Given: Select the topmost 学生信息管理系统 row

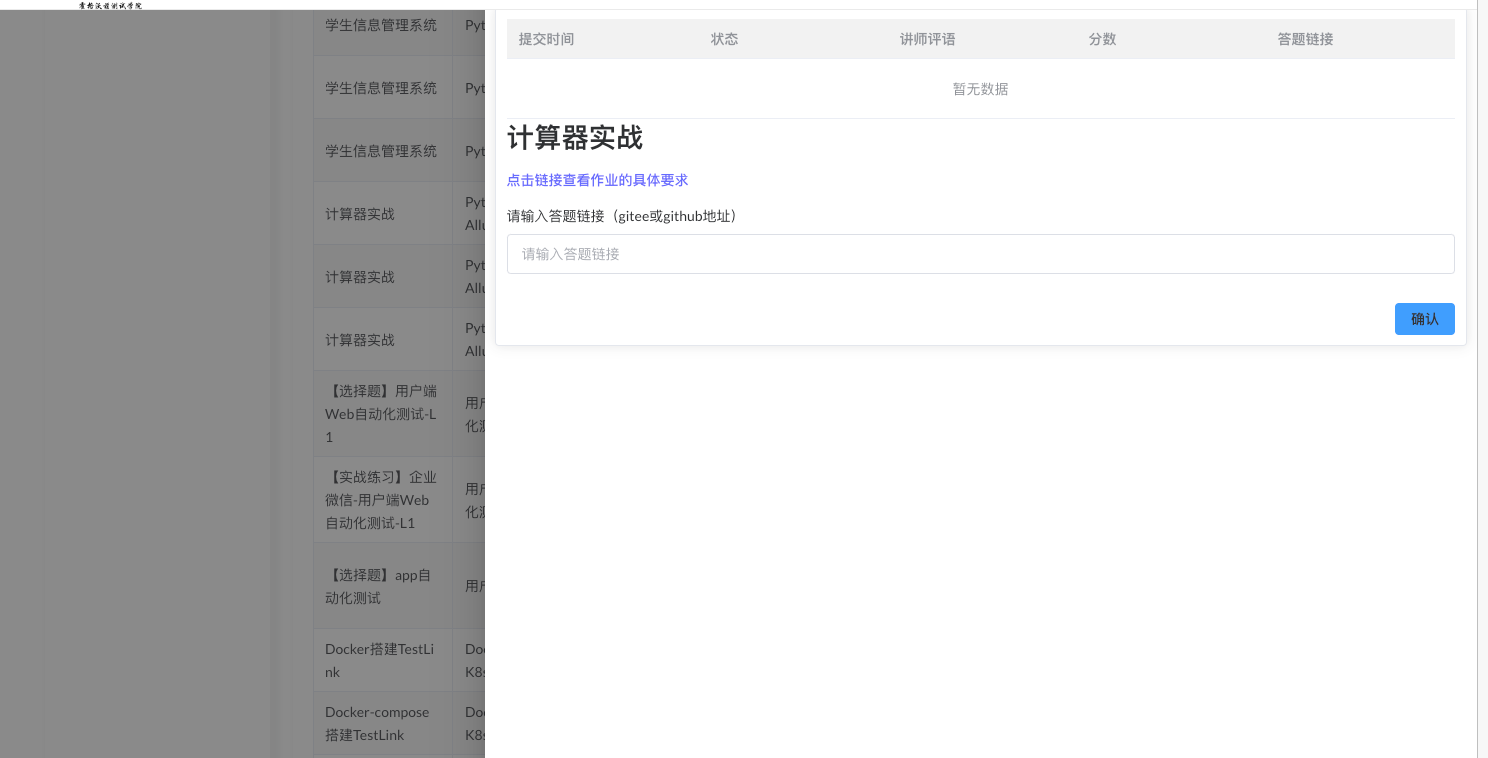Looking at the screenshot, I should [381, 25].
